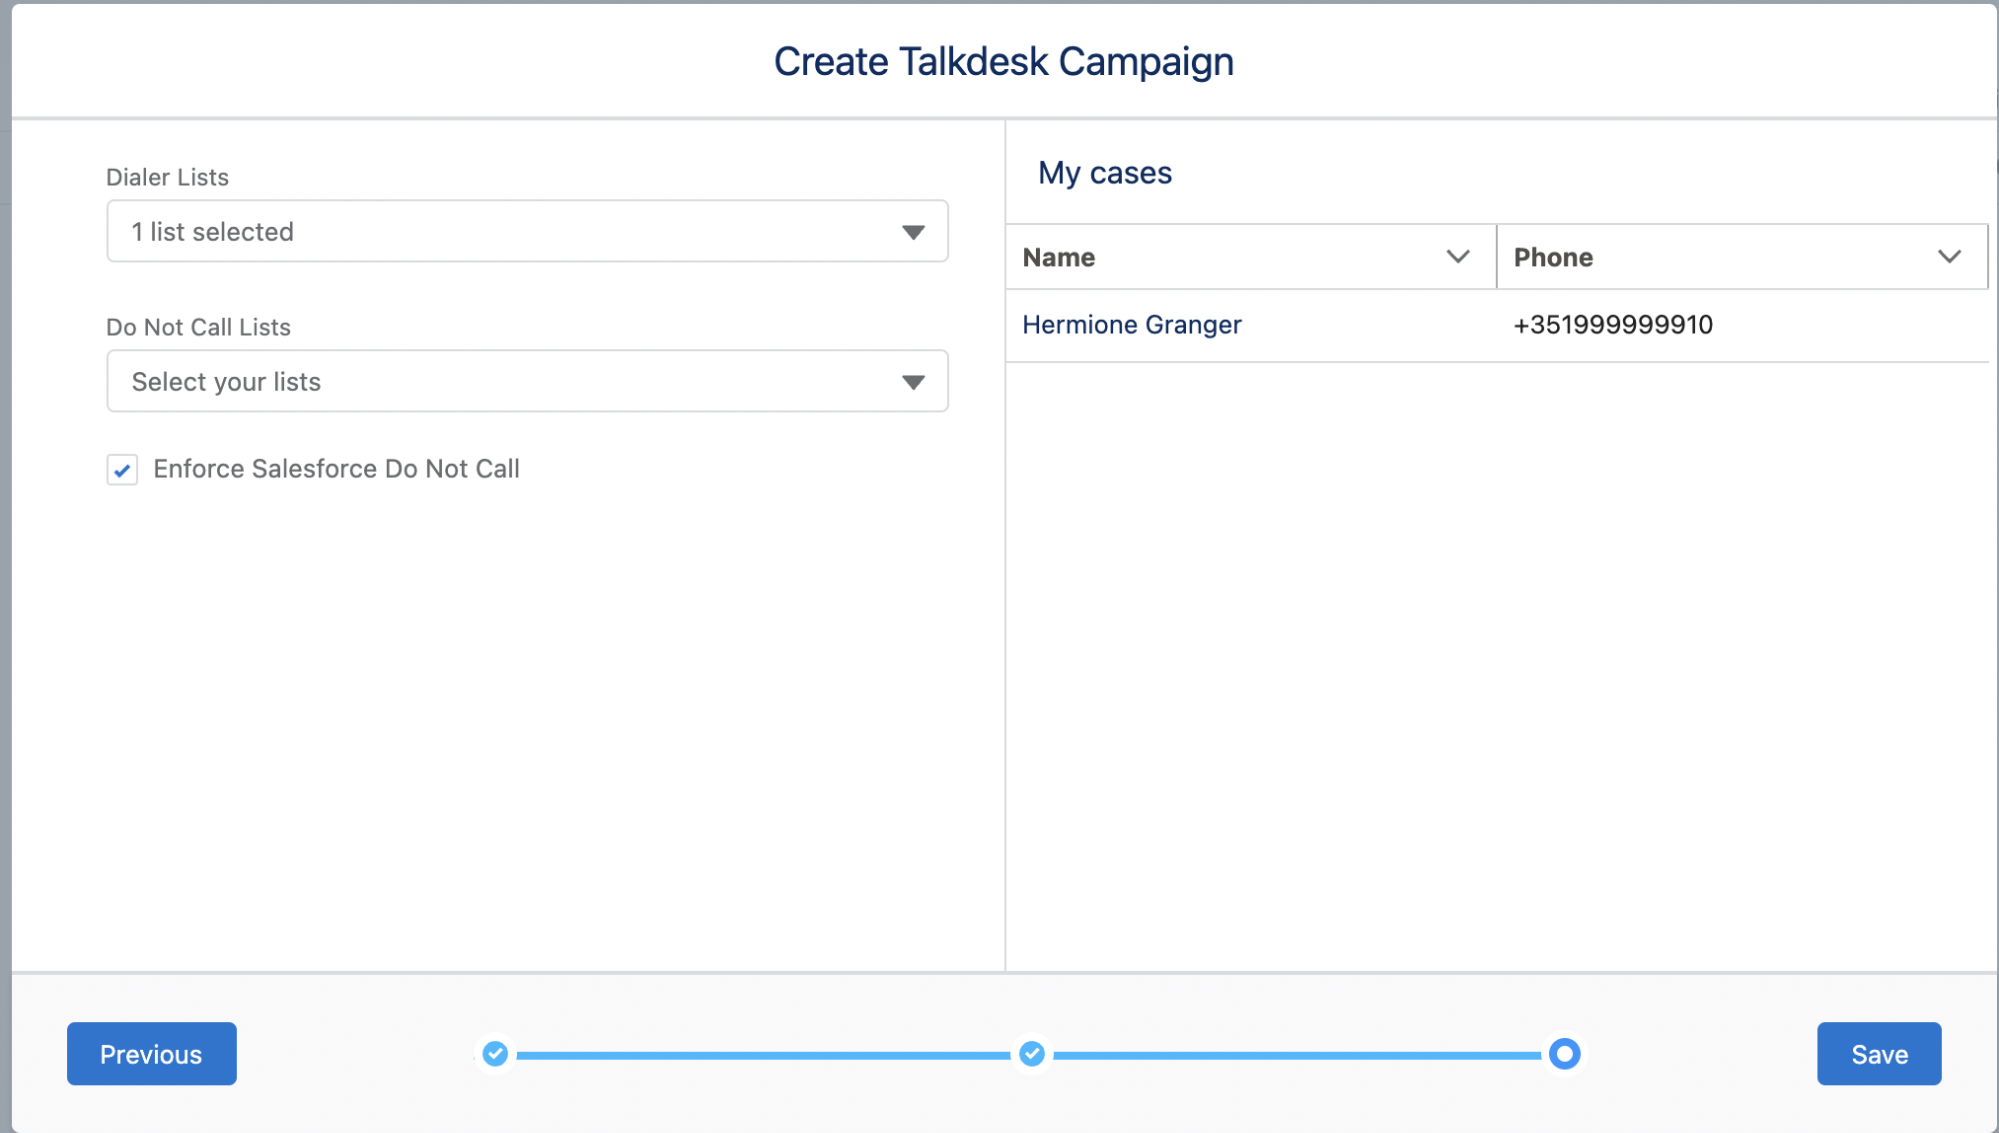Click the My cases heading

click(1105, 172)
